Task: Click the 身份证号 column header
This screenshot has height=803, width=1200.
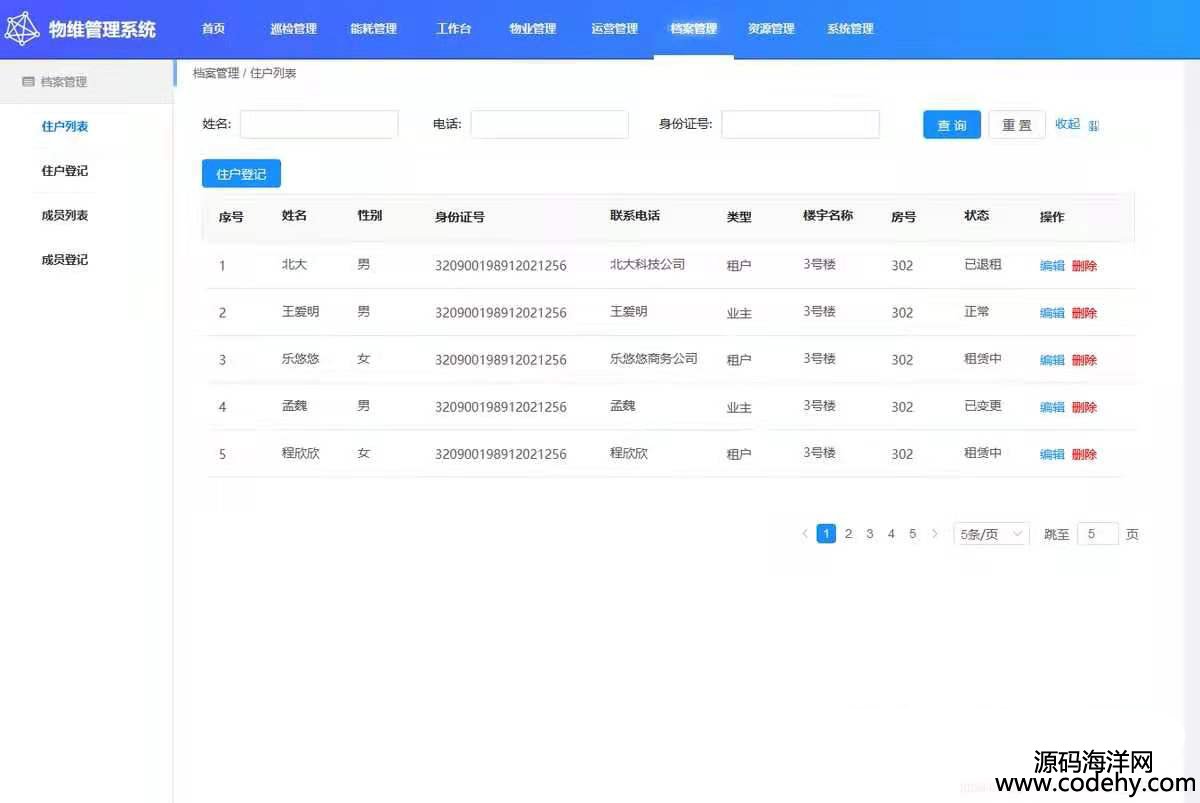Action: tap(460, 217)
